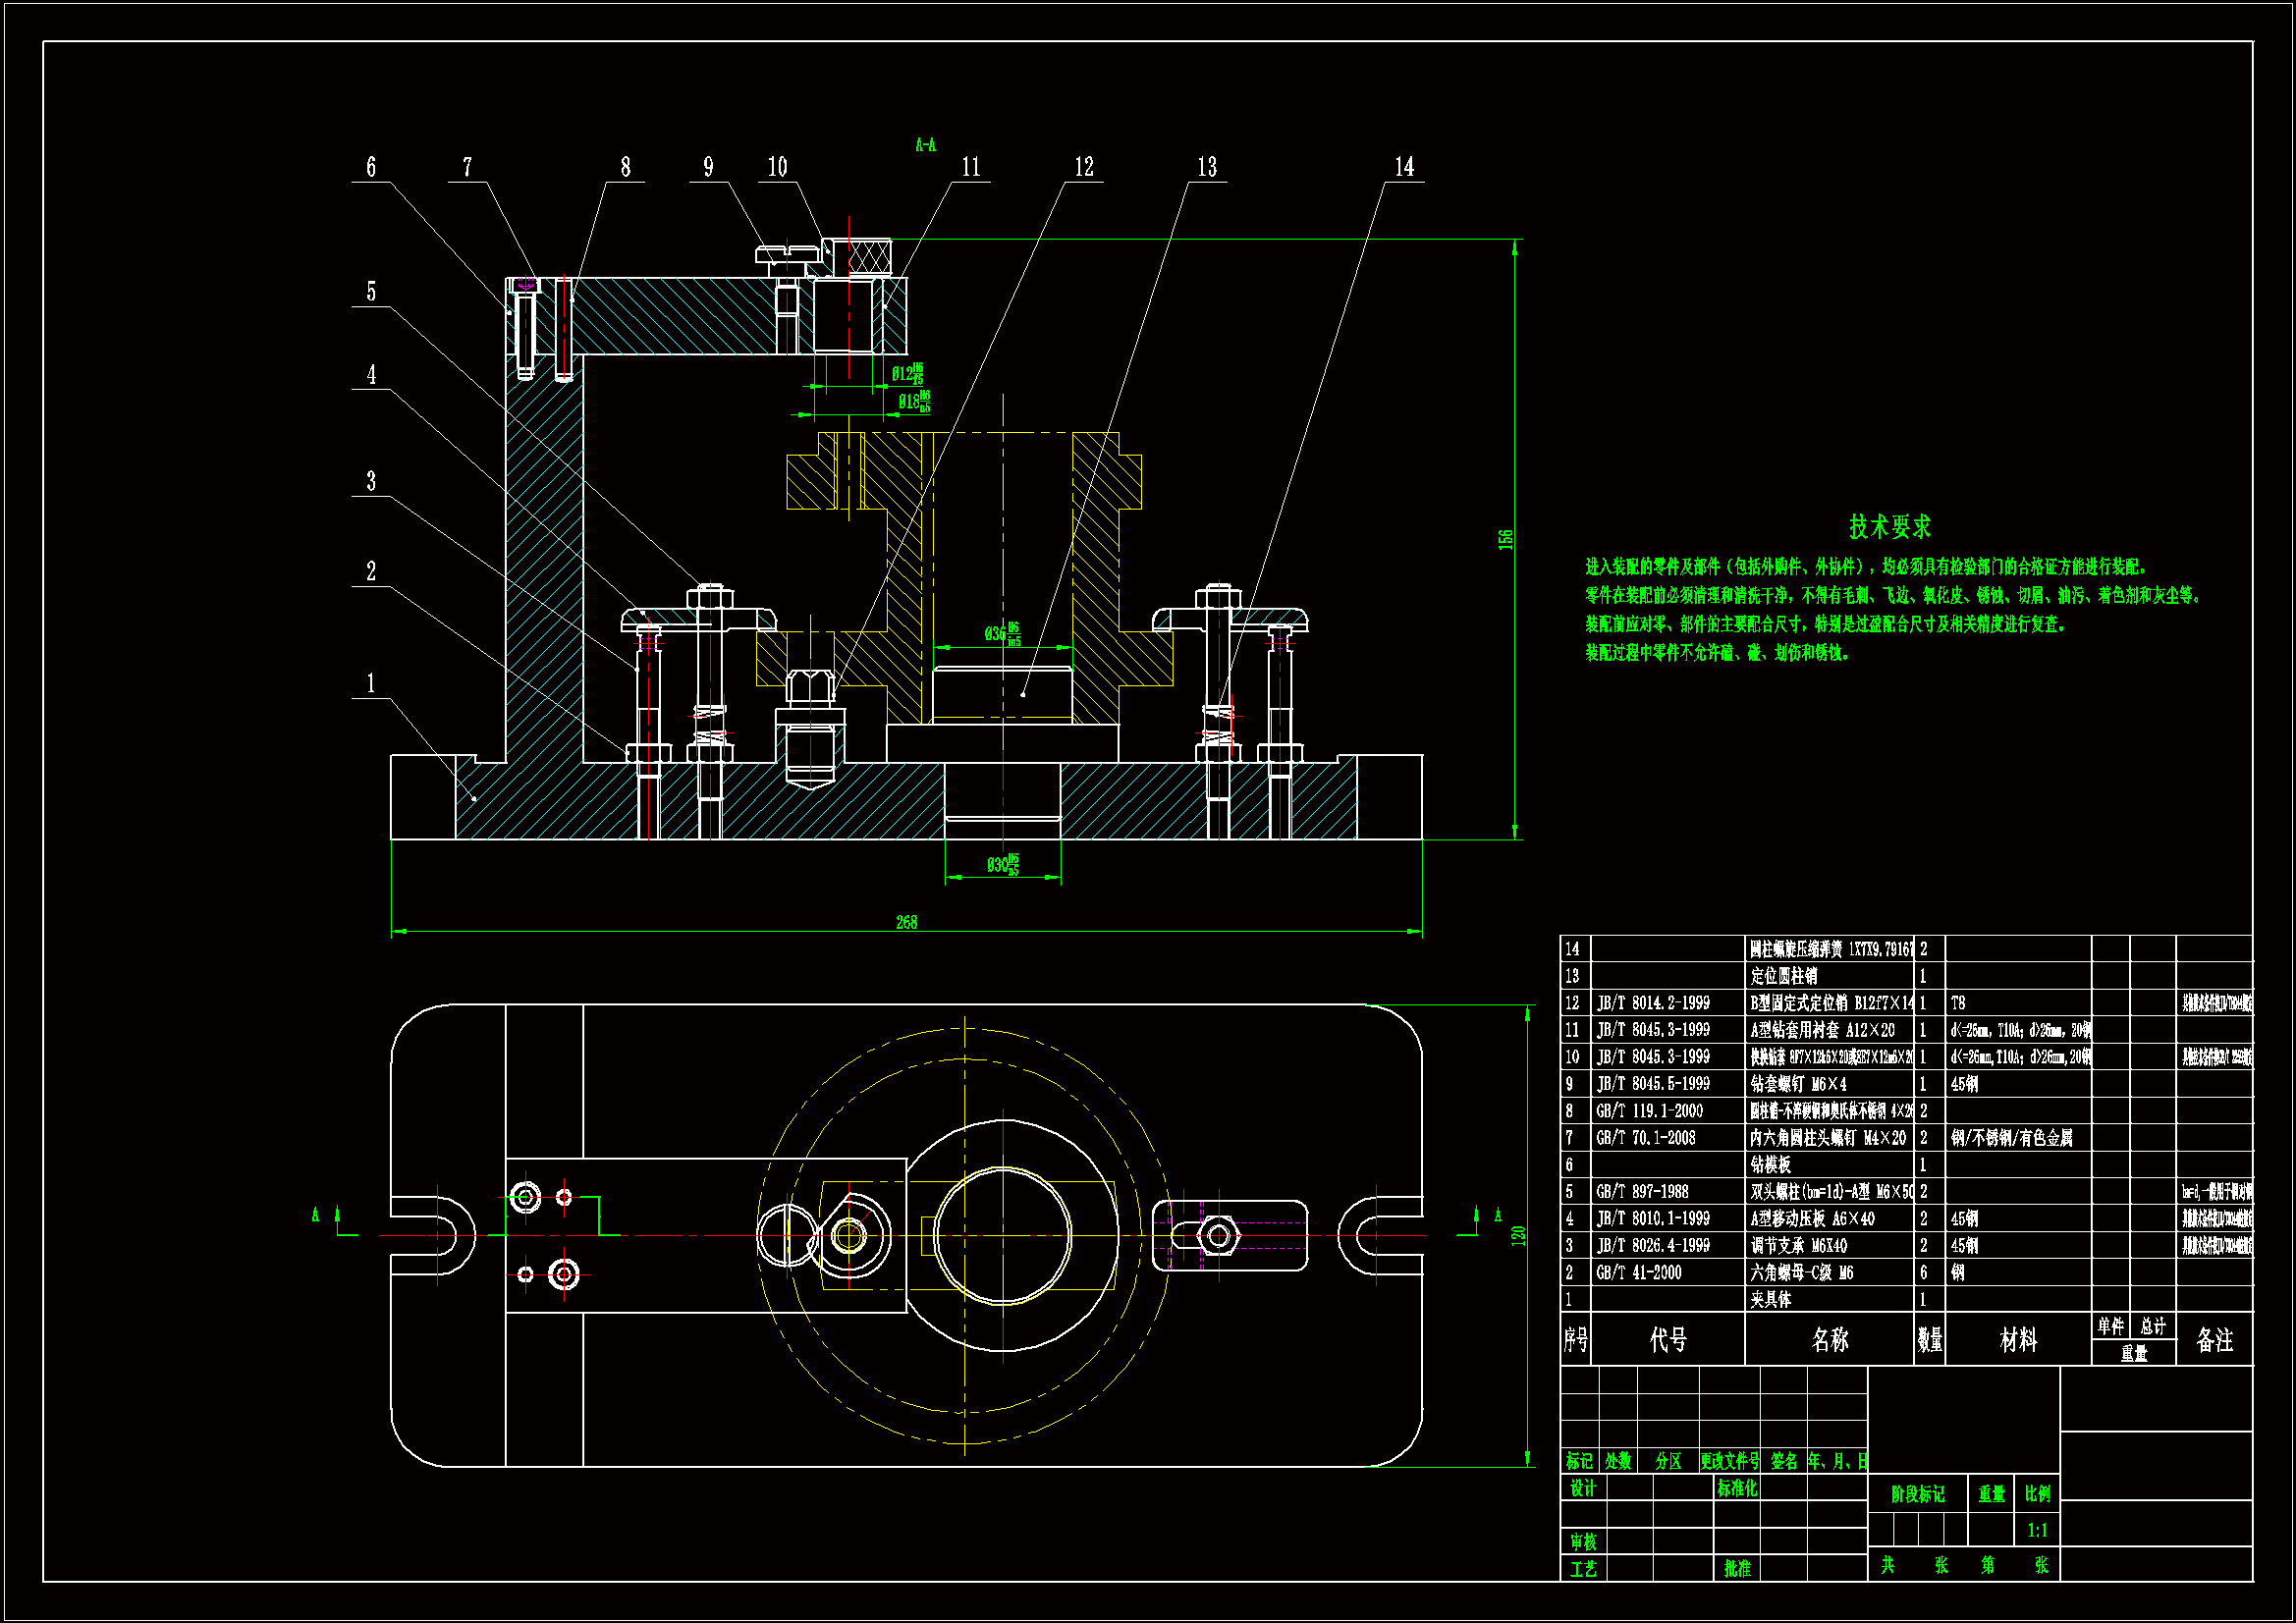Select the 120 width dimension in plan view
Image resolution: width=2296 pixels, height=1623 pixels.
[x=1518, y=1236]
